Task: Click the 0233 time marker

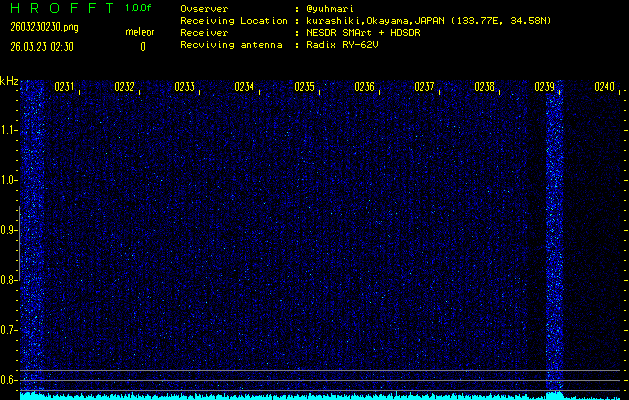Action: [184, 87]
